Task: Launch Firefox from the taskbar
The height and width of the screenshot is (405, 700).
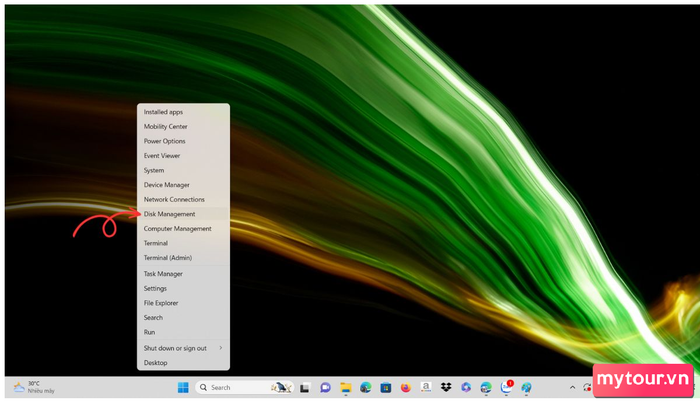Action: tap(405, 387)
